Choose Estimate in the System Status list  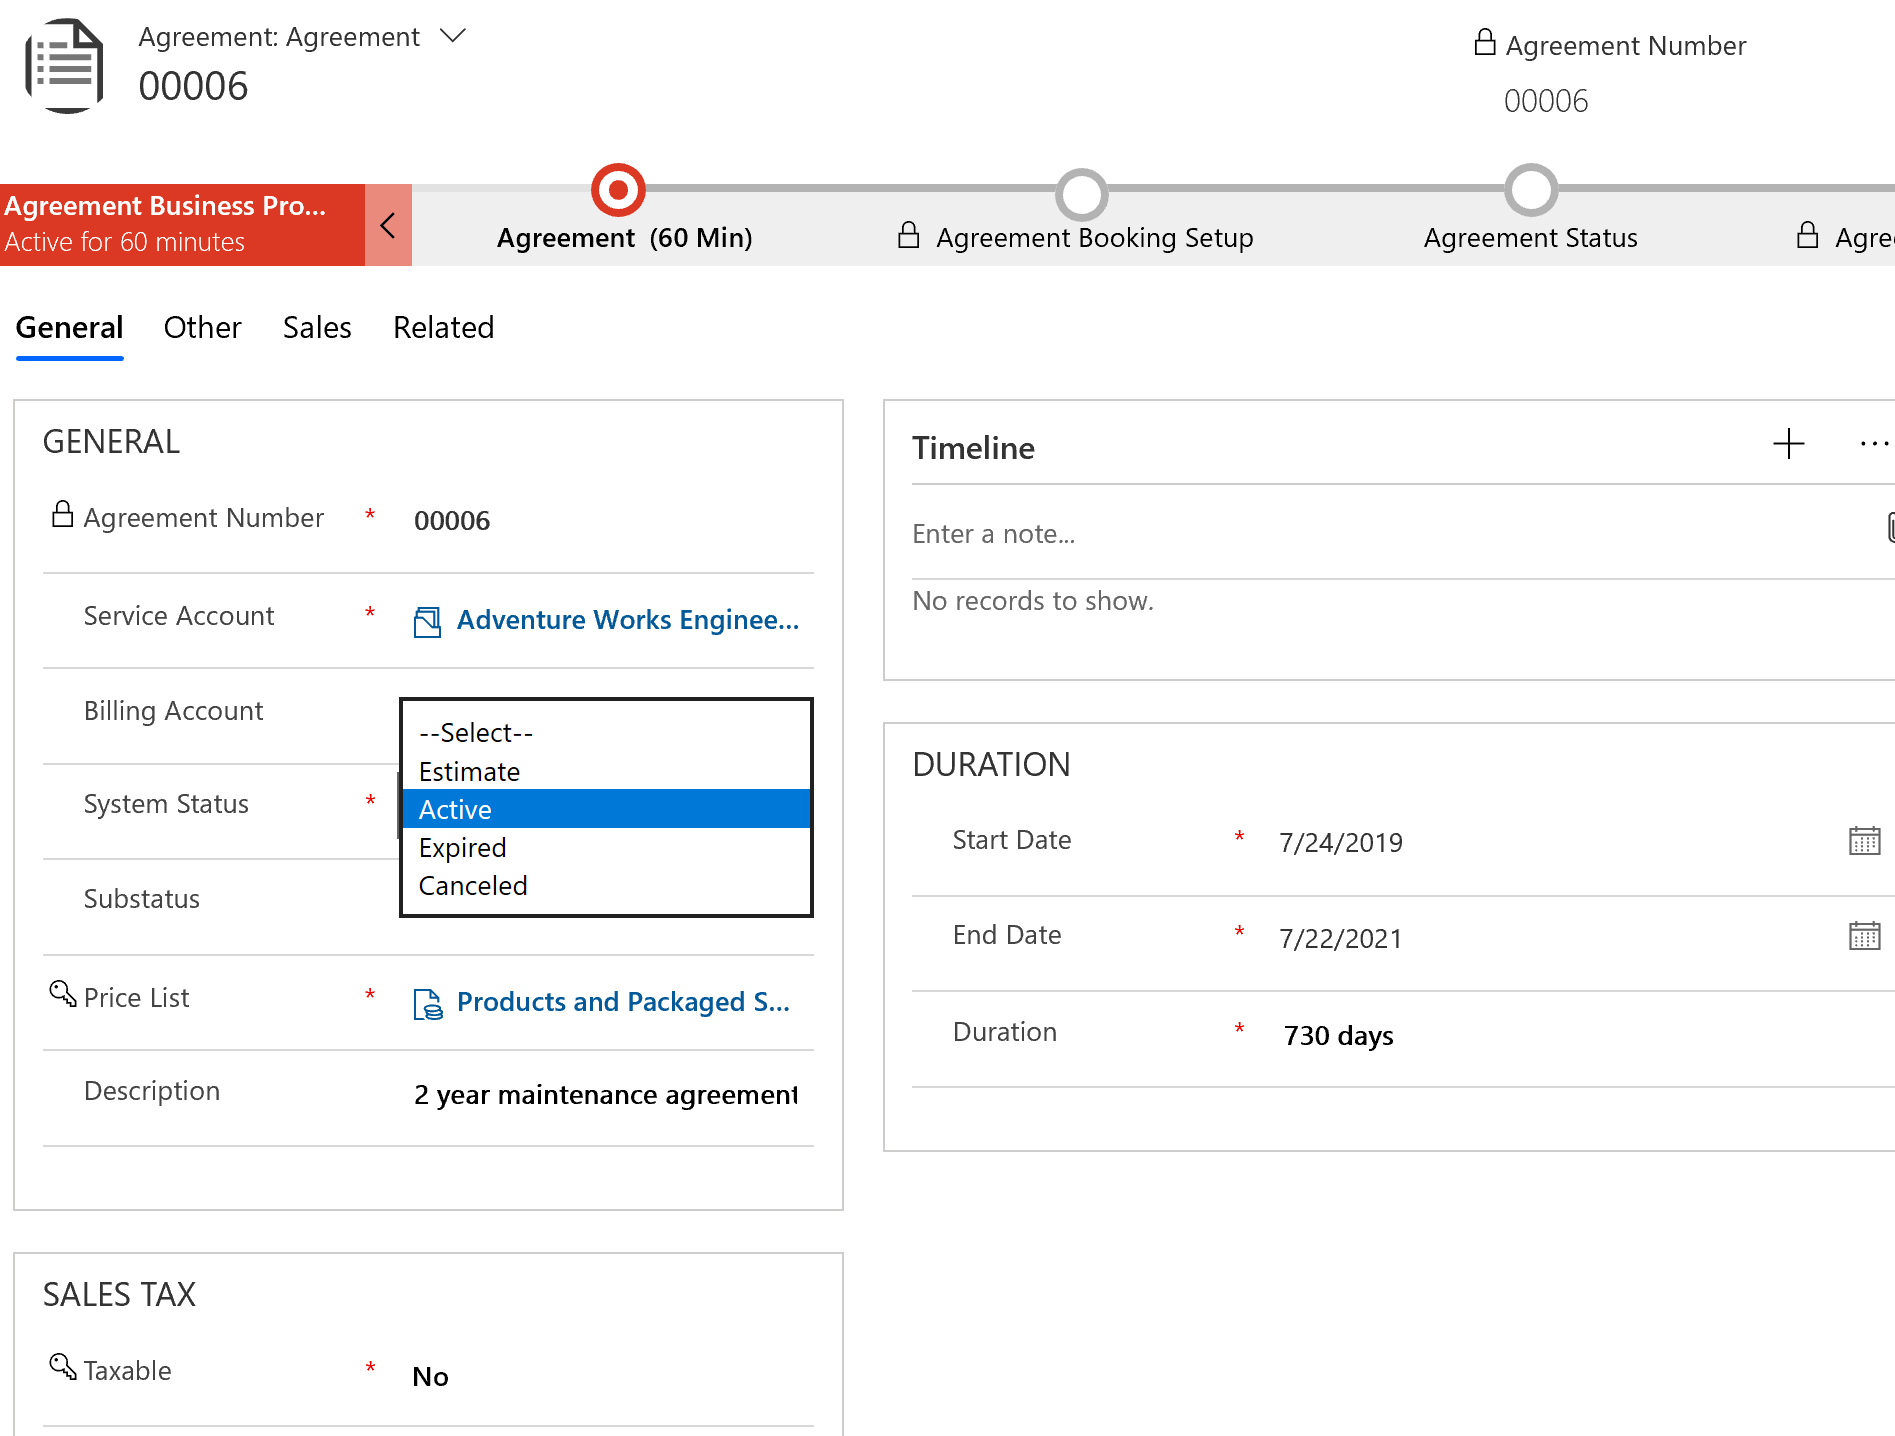click(x=606, y=772)
